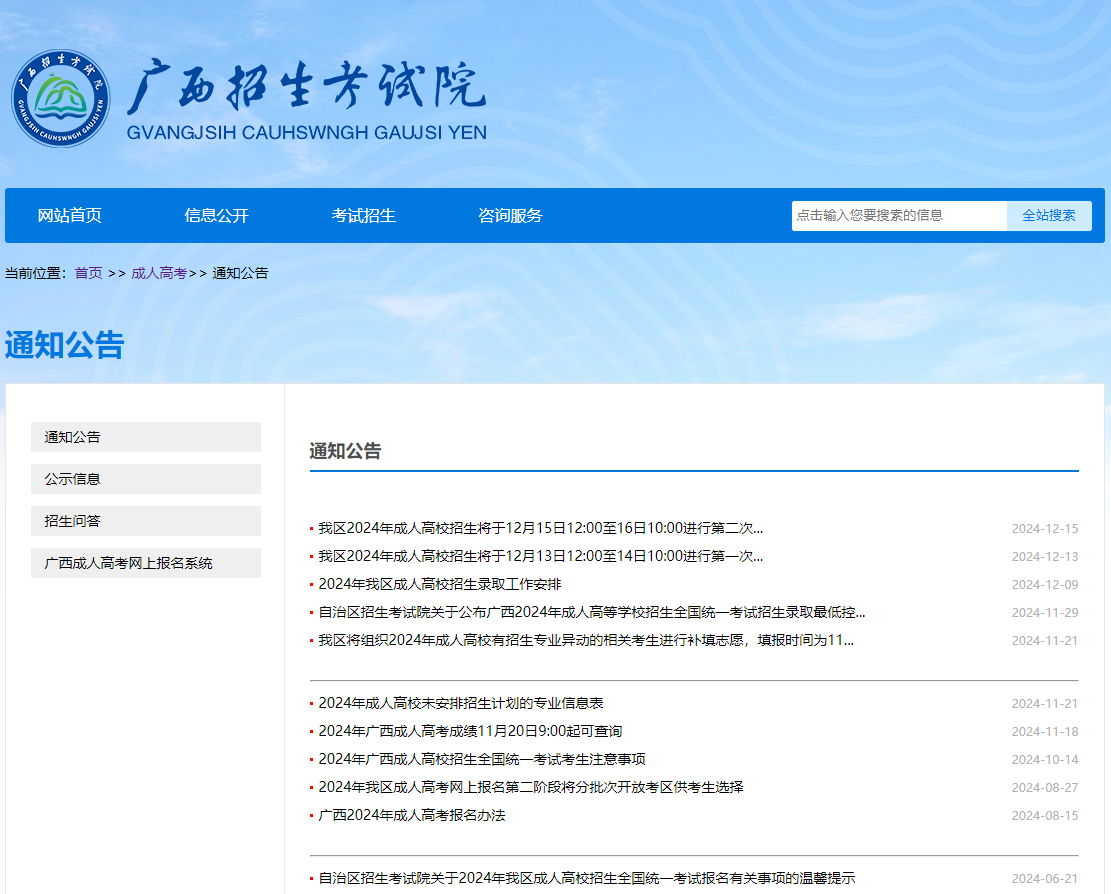This screenshot has height=894, width=1111.
Task: Select 通知公告 in left sidebar
Action: pos(146,437)
